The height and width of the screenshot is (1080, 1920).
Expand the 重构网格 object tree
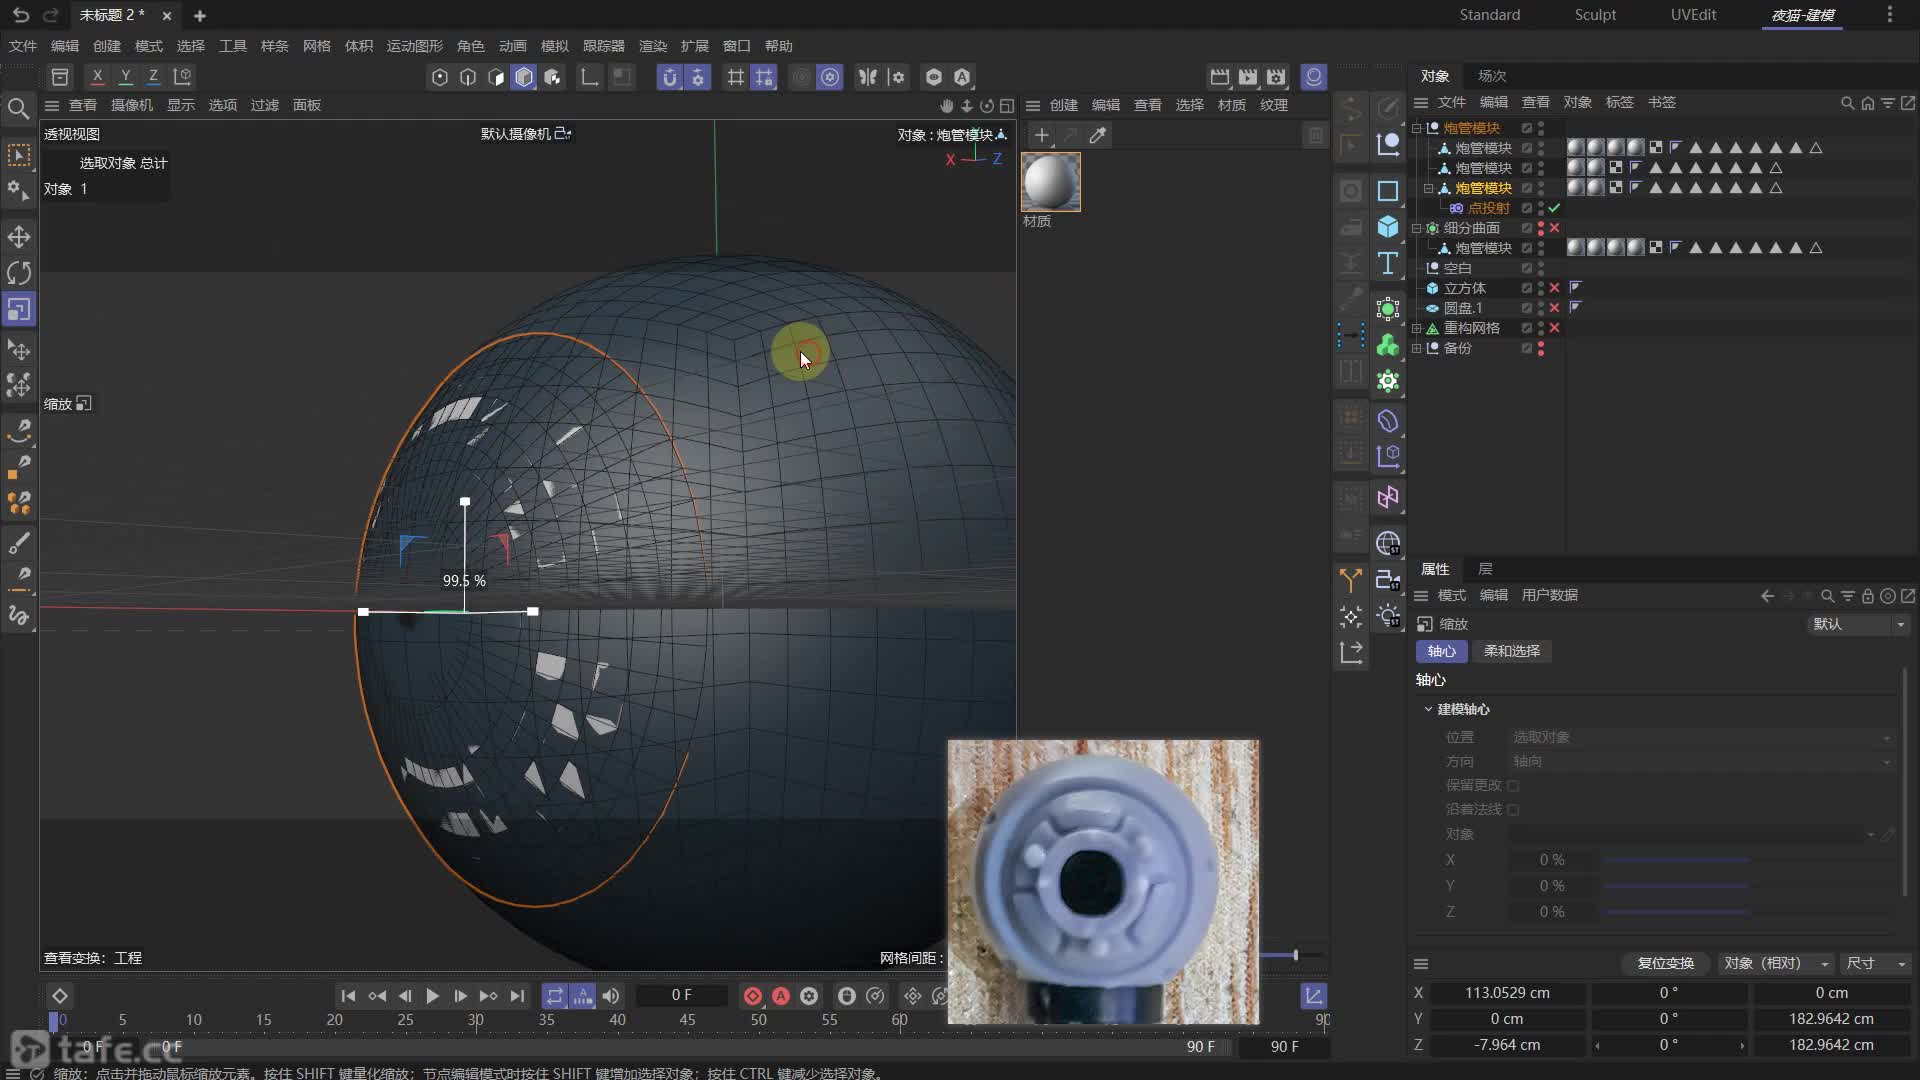tap(1416, 328)
